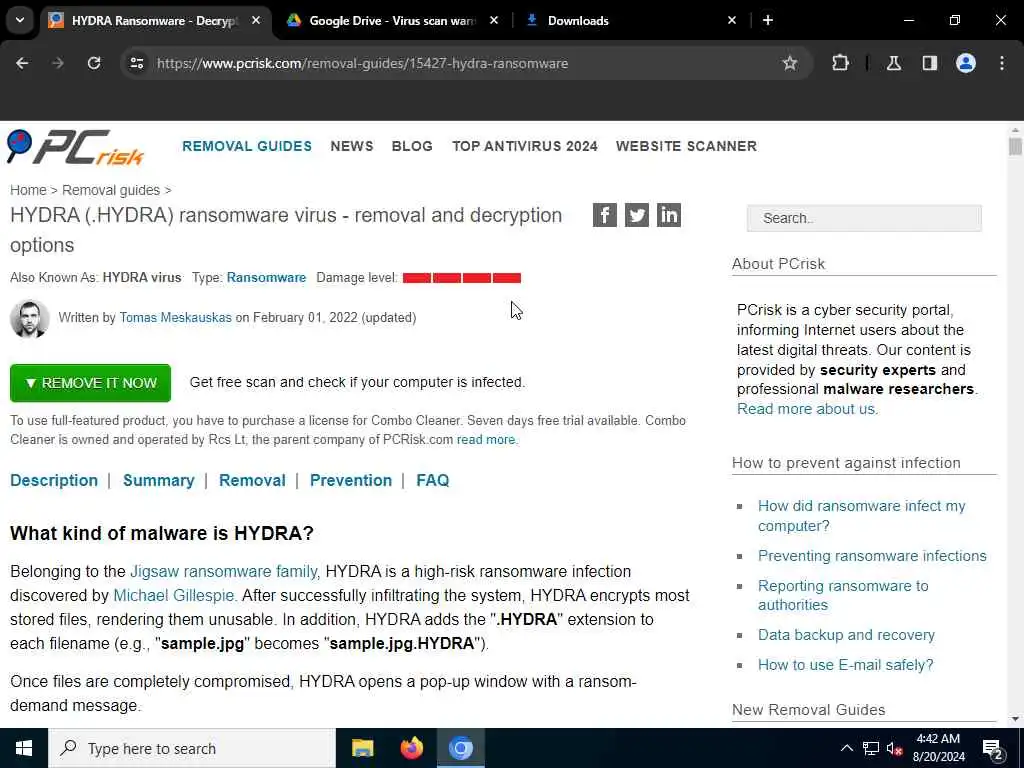Click the Removal guides breadcrumb
This screenshot has height=768, width=1024.
(111, 190)
